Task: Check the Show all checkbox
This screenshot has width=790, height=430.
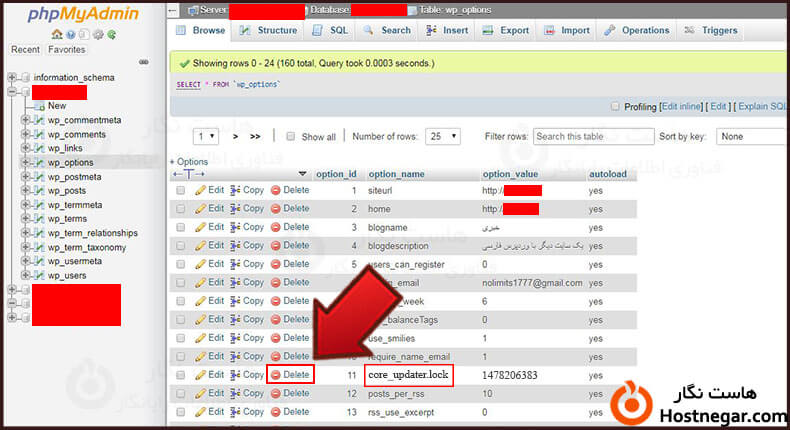Action: coord(291,137)
